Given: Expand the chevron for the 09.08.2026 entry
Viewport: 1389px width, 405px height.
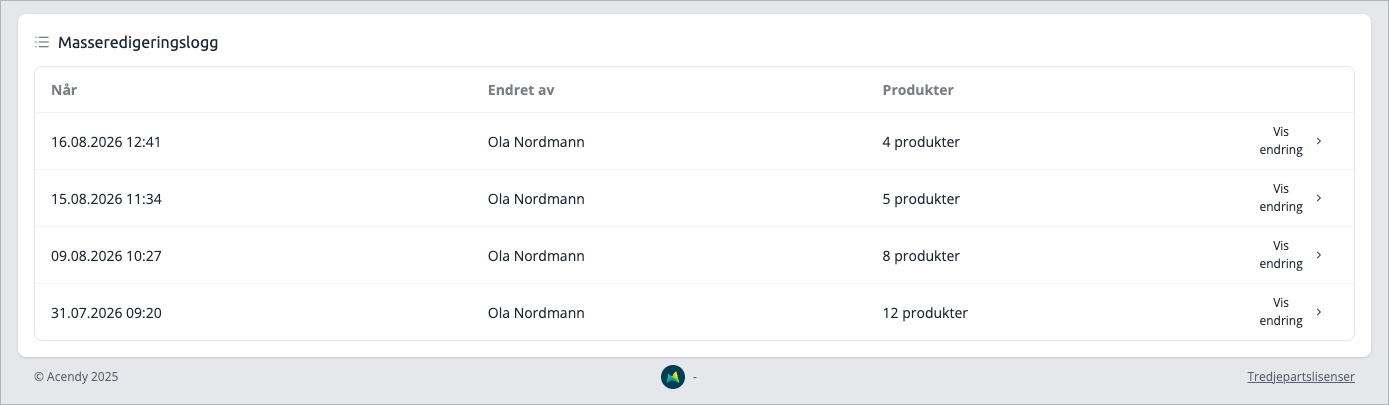Looking at the screenshot, I should [1318, 255].
